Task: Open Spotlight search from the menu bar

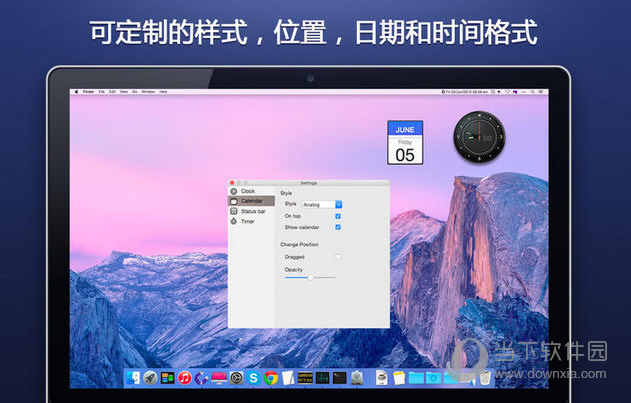Action: point(532,92)
